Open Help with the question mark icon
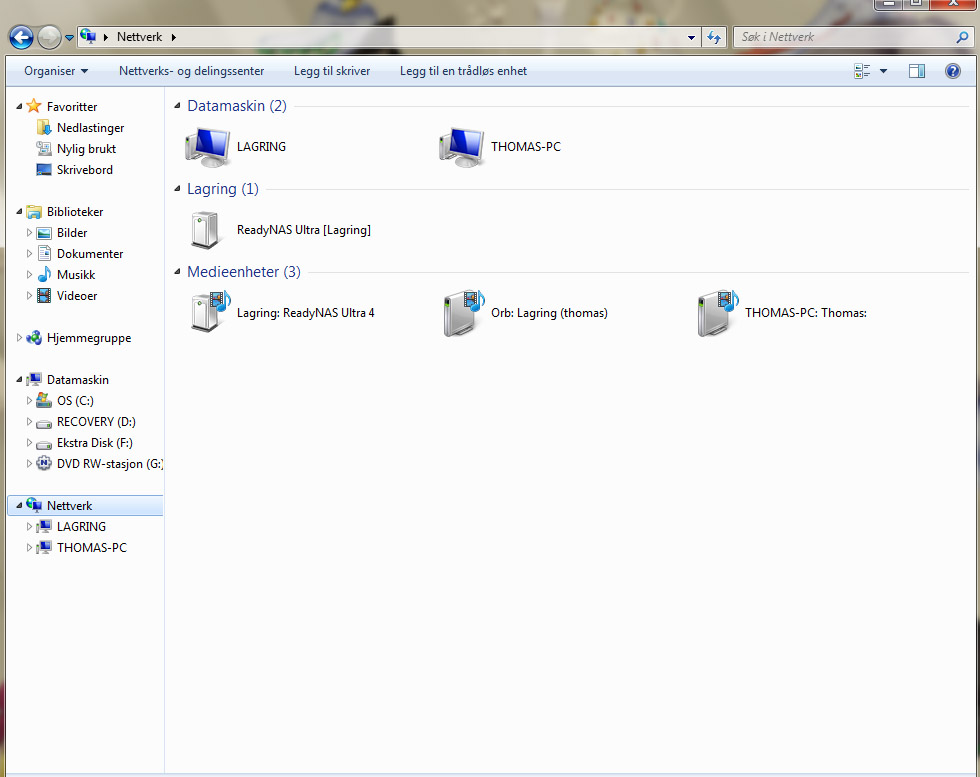The width and height of the screenshot is (980, 777). point(952,71)
